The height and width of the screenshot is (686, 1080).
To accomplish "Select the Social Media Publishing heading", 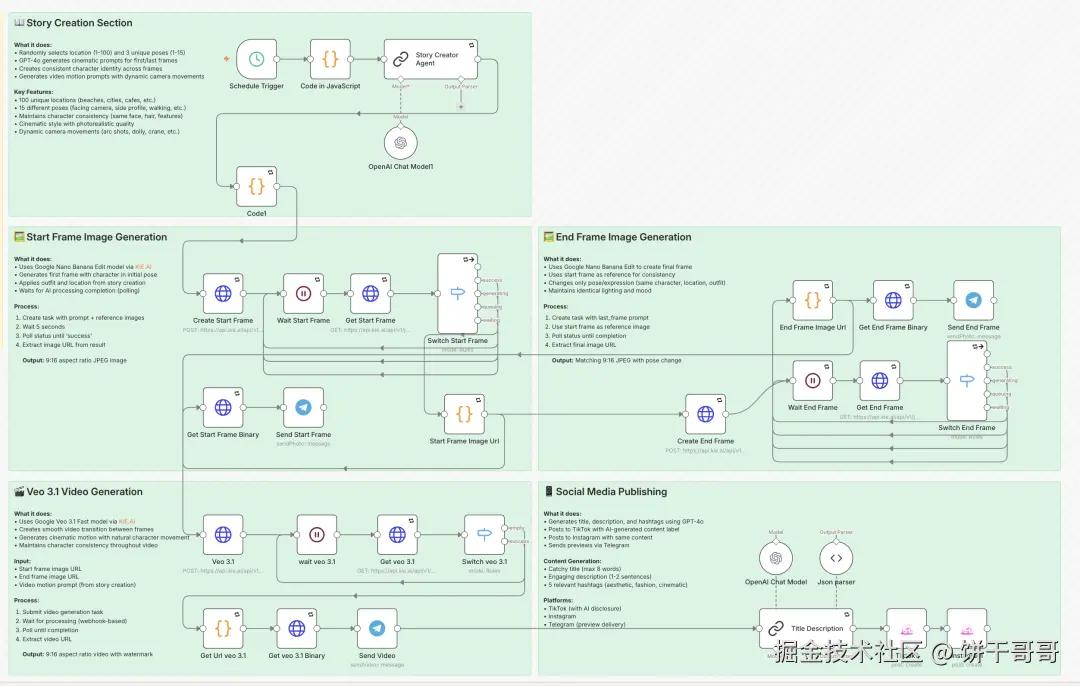I will pos(611,492).
